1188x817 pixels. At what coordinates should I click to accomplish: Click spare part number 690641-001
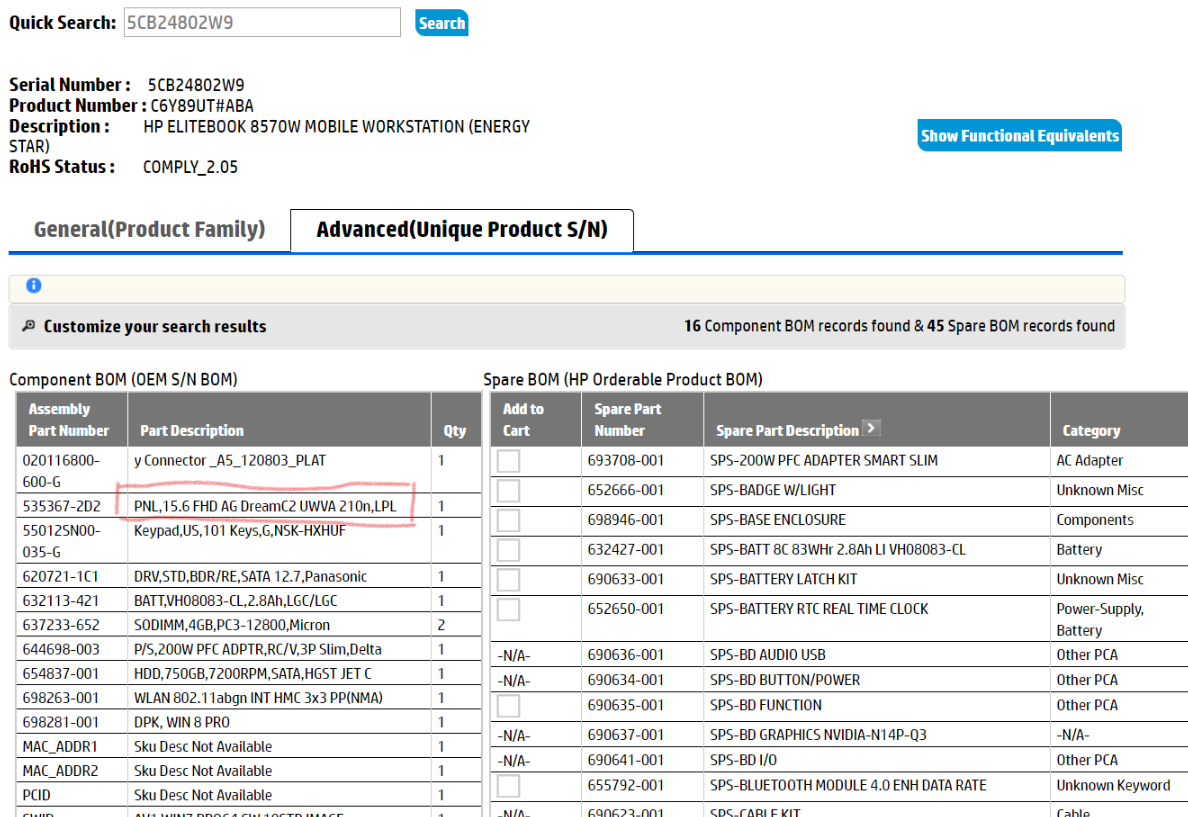626,760
